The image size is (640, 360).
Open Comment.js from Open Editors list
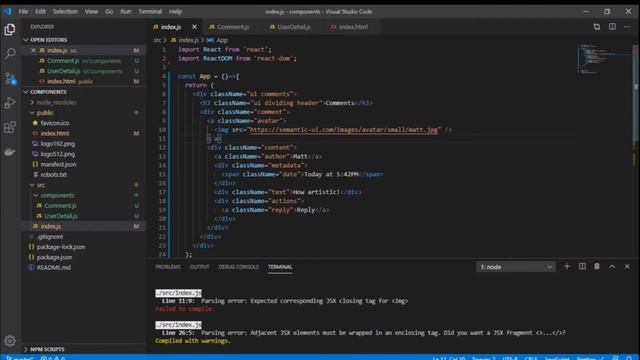[84, 60]
